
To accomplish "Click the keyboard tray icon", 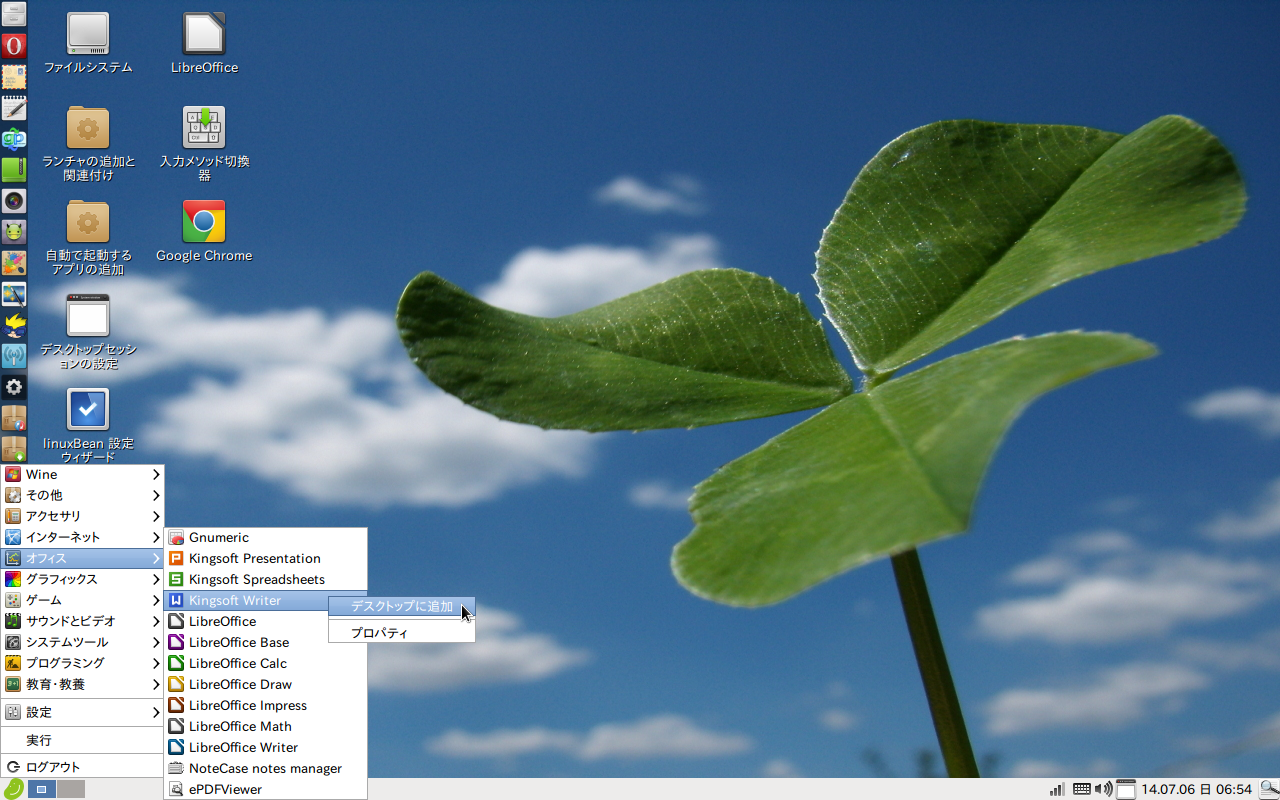I will 1082,789.
